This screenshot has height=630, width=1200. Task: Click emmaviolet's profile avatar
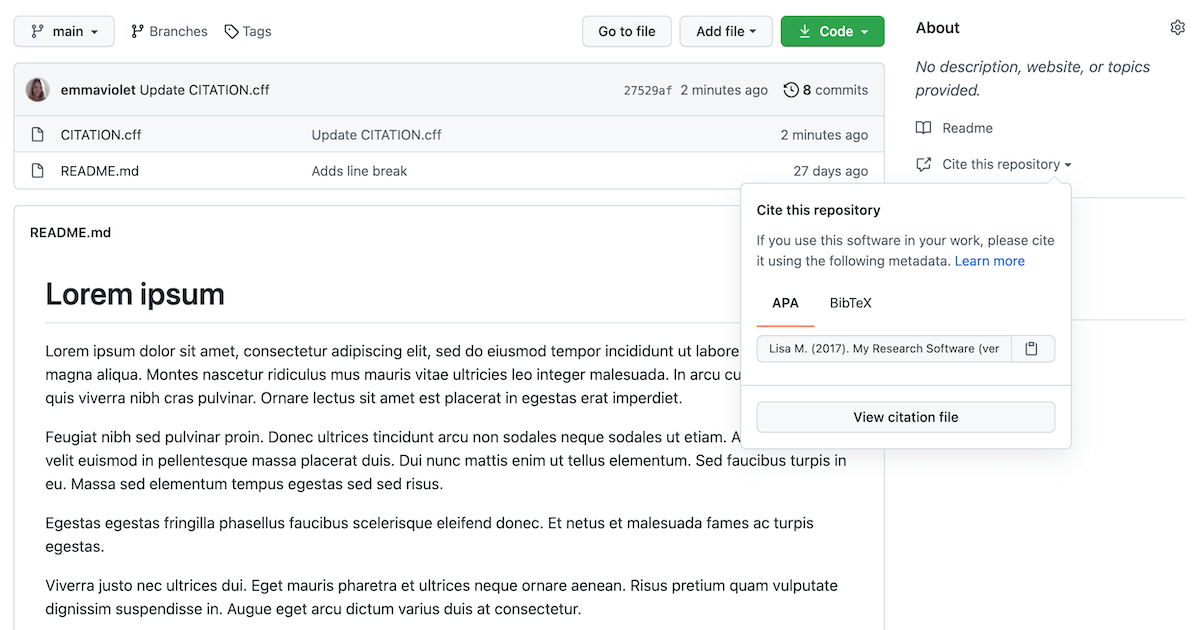(x=37, y=89)
